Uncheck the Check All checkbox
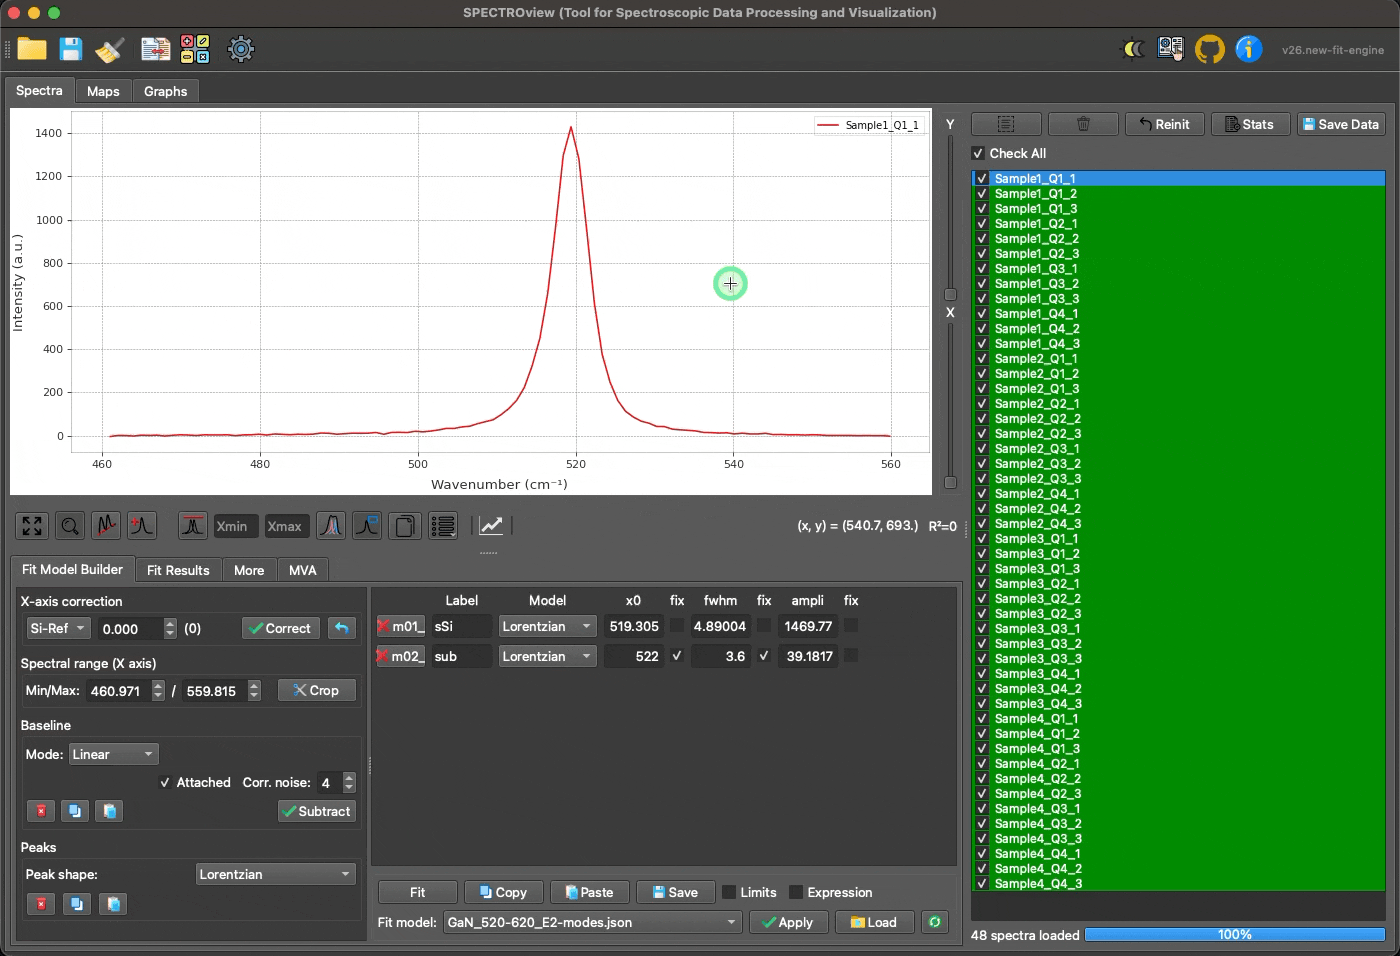This screenshot has width=1400, height=956. click(978, 153)
